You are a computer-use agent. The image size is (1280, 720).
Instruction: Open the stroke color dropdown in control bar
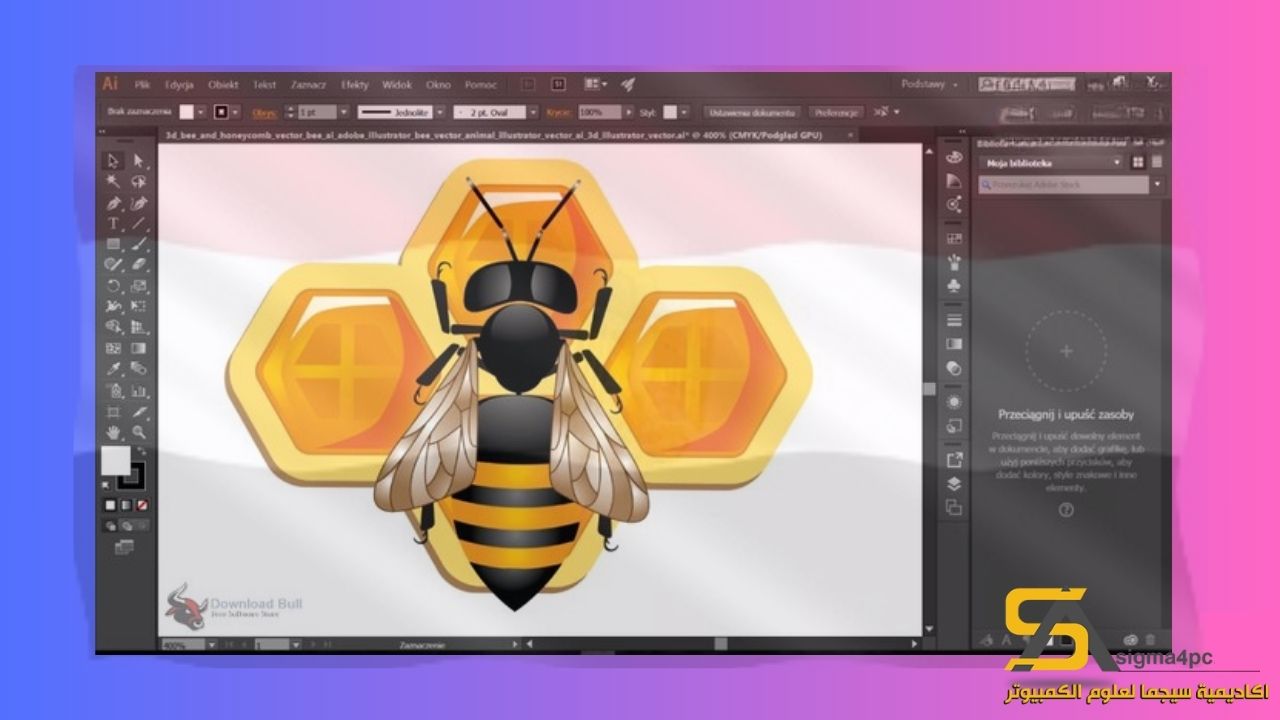coord(236,112)
